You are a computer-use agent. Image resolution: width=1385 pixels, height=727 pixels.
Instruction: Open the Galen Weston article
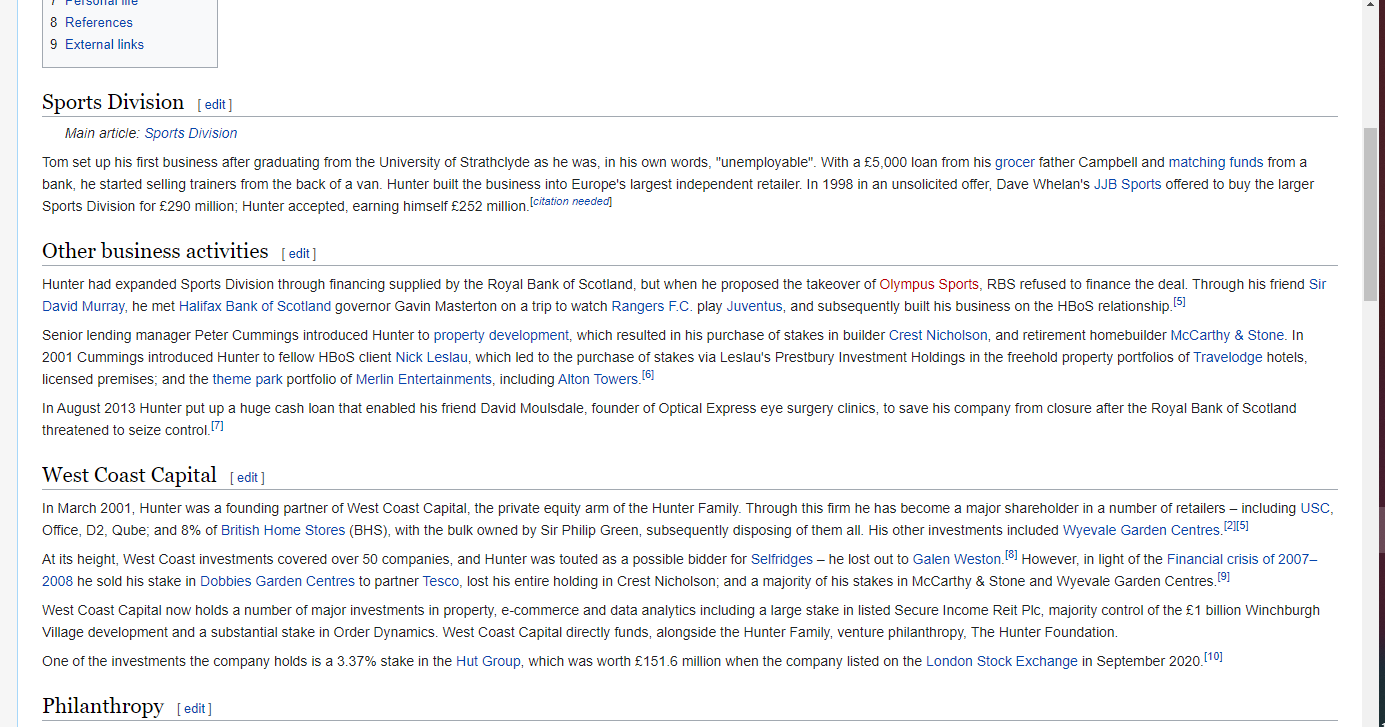(x=957, y=559)
